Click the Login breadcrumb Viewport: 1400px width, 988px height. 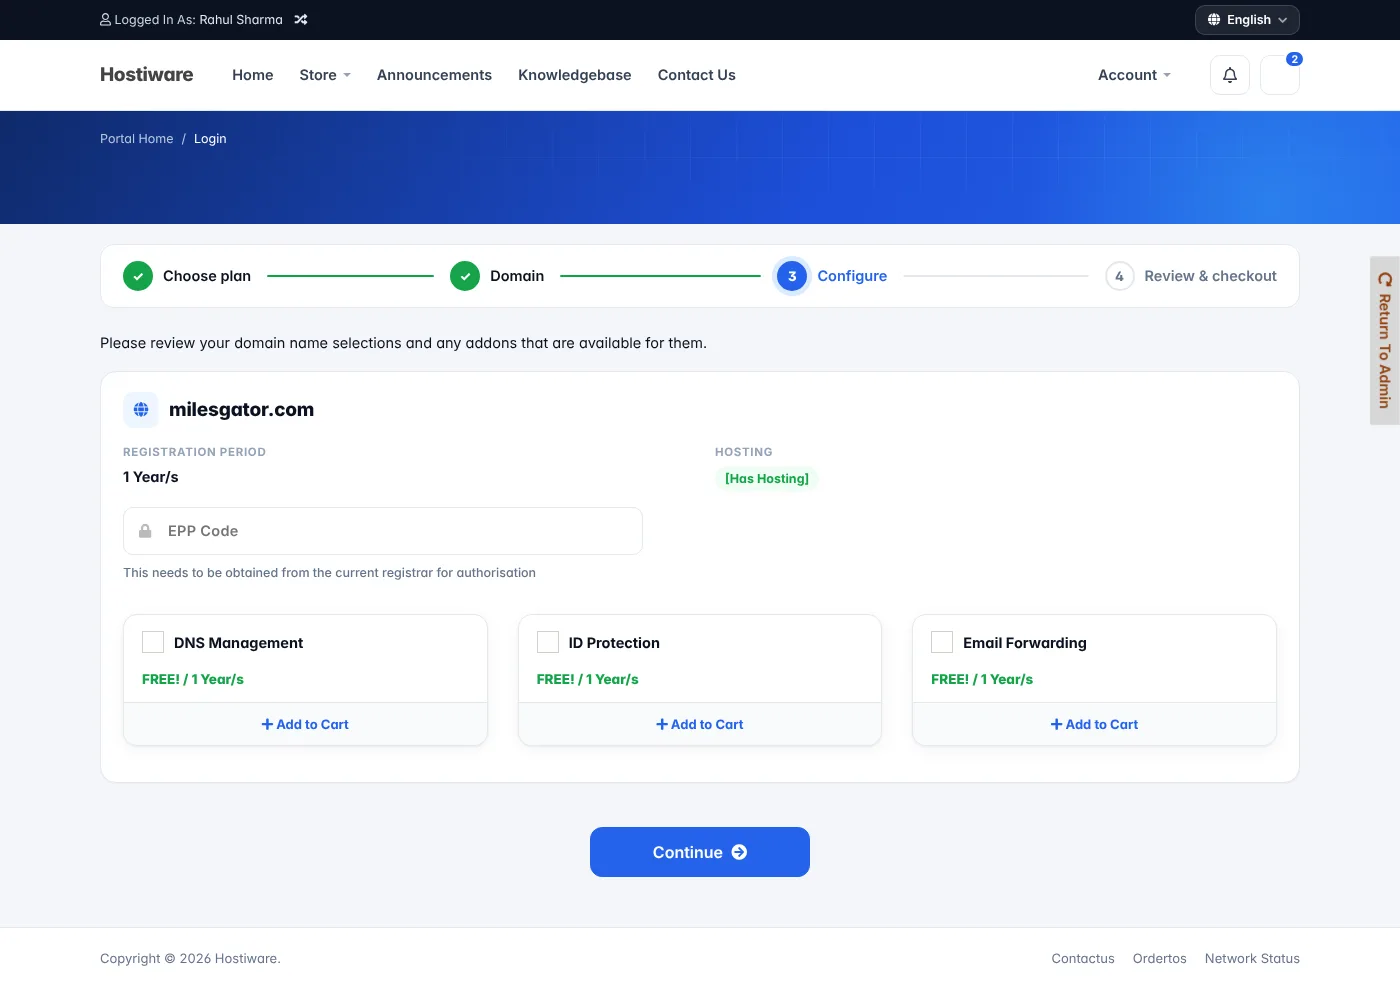[x=210, y=139]
